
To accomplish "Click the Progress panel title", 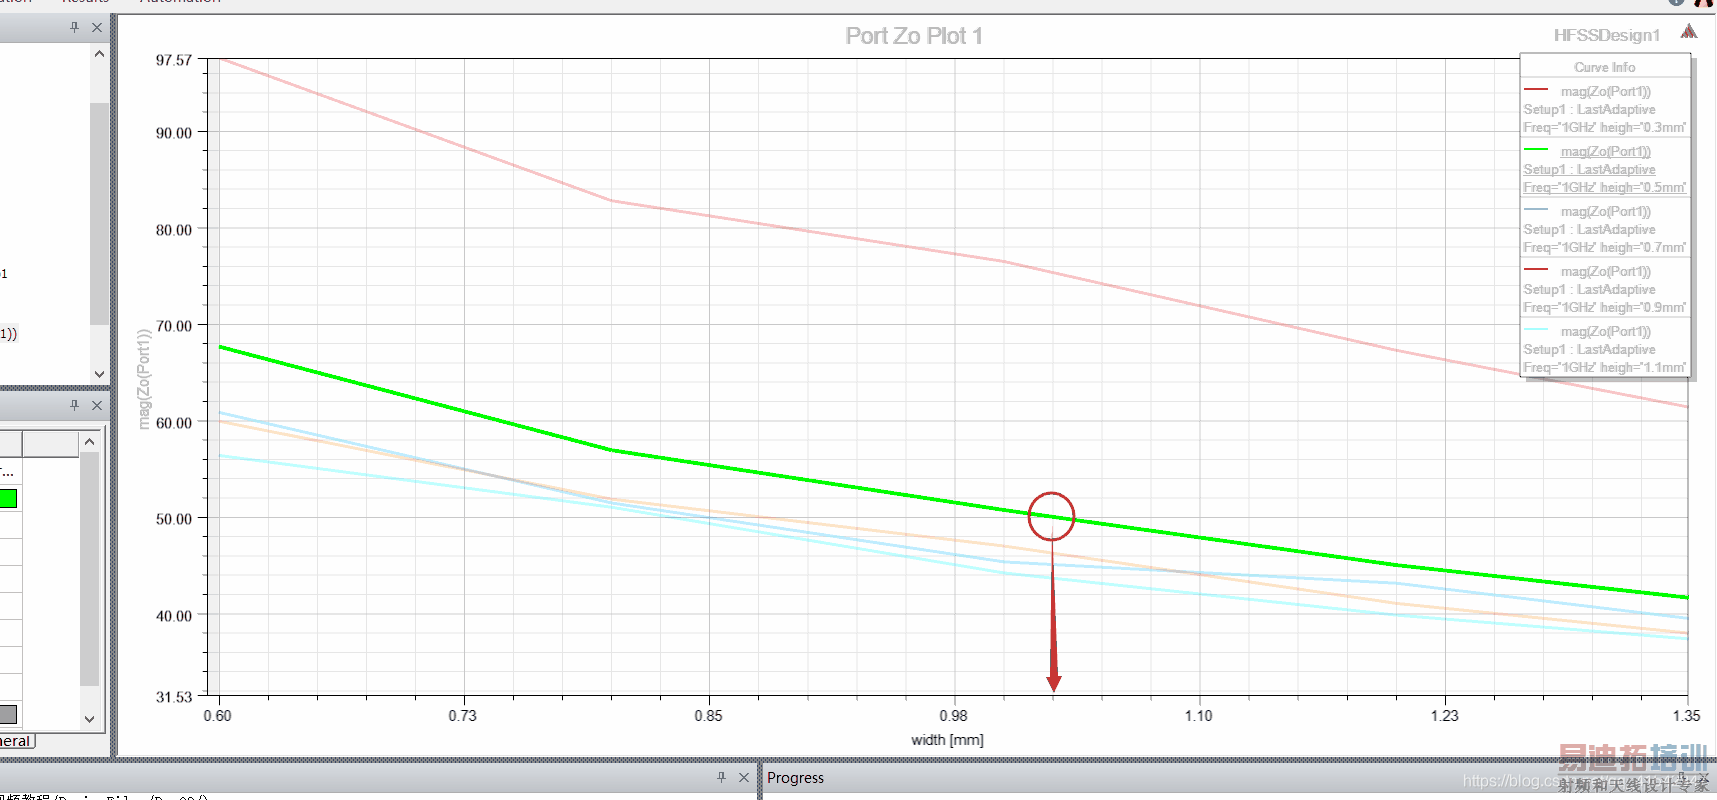I will [796, 778].
